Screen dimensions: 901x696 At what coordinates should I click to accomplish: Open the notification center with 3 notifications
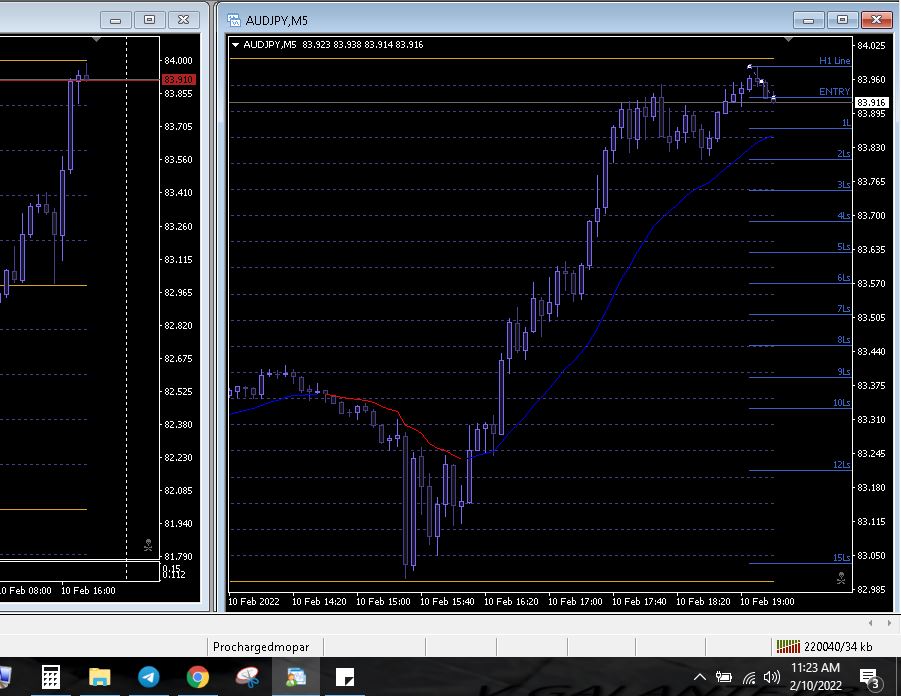869,678
